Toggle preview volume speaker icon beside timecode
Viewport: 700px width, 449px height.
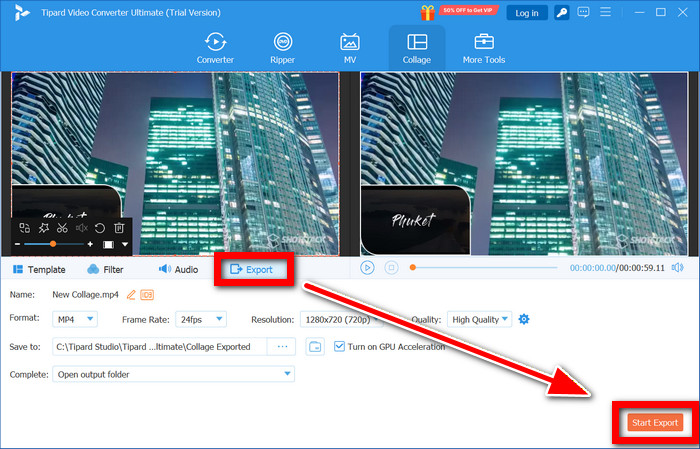(x=677, y=268)
